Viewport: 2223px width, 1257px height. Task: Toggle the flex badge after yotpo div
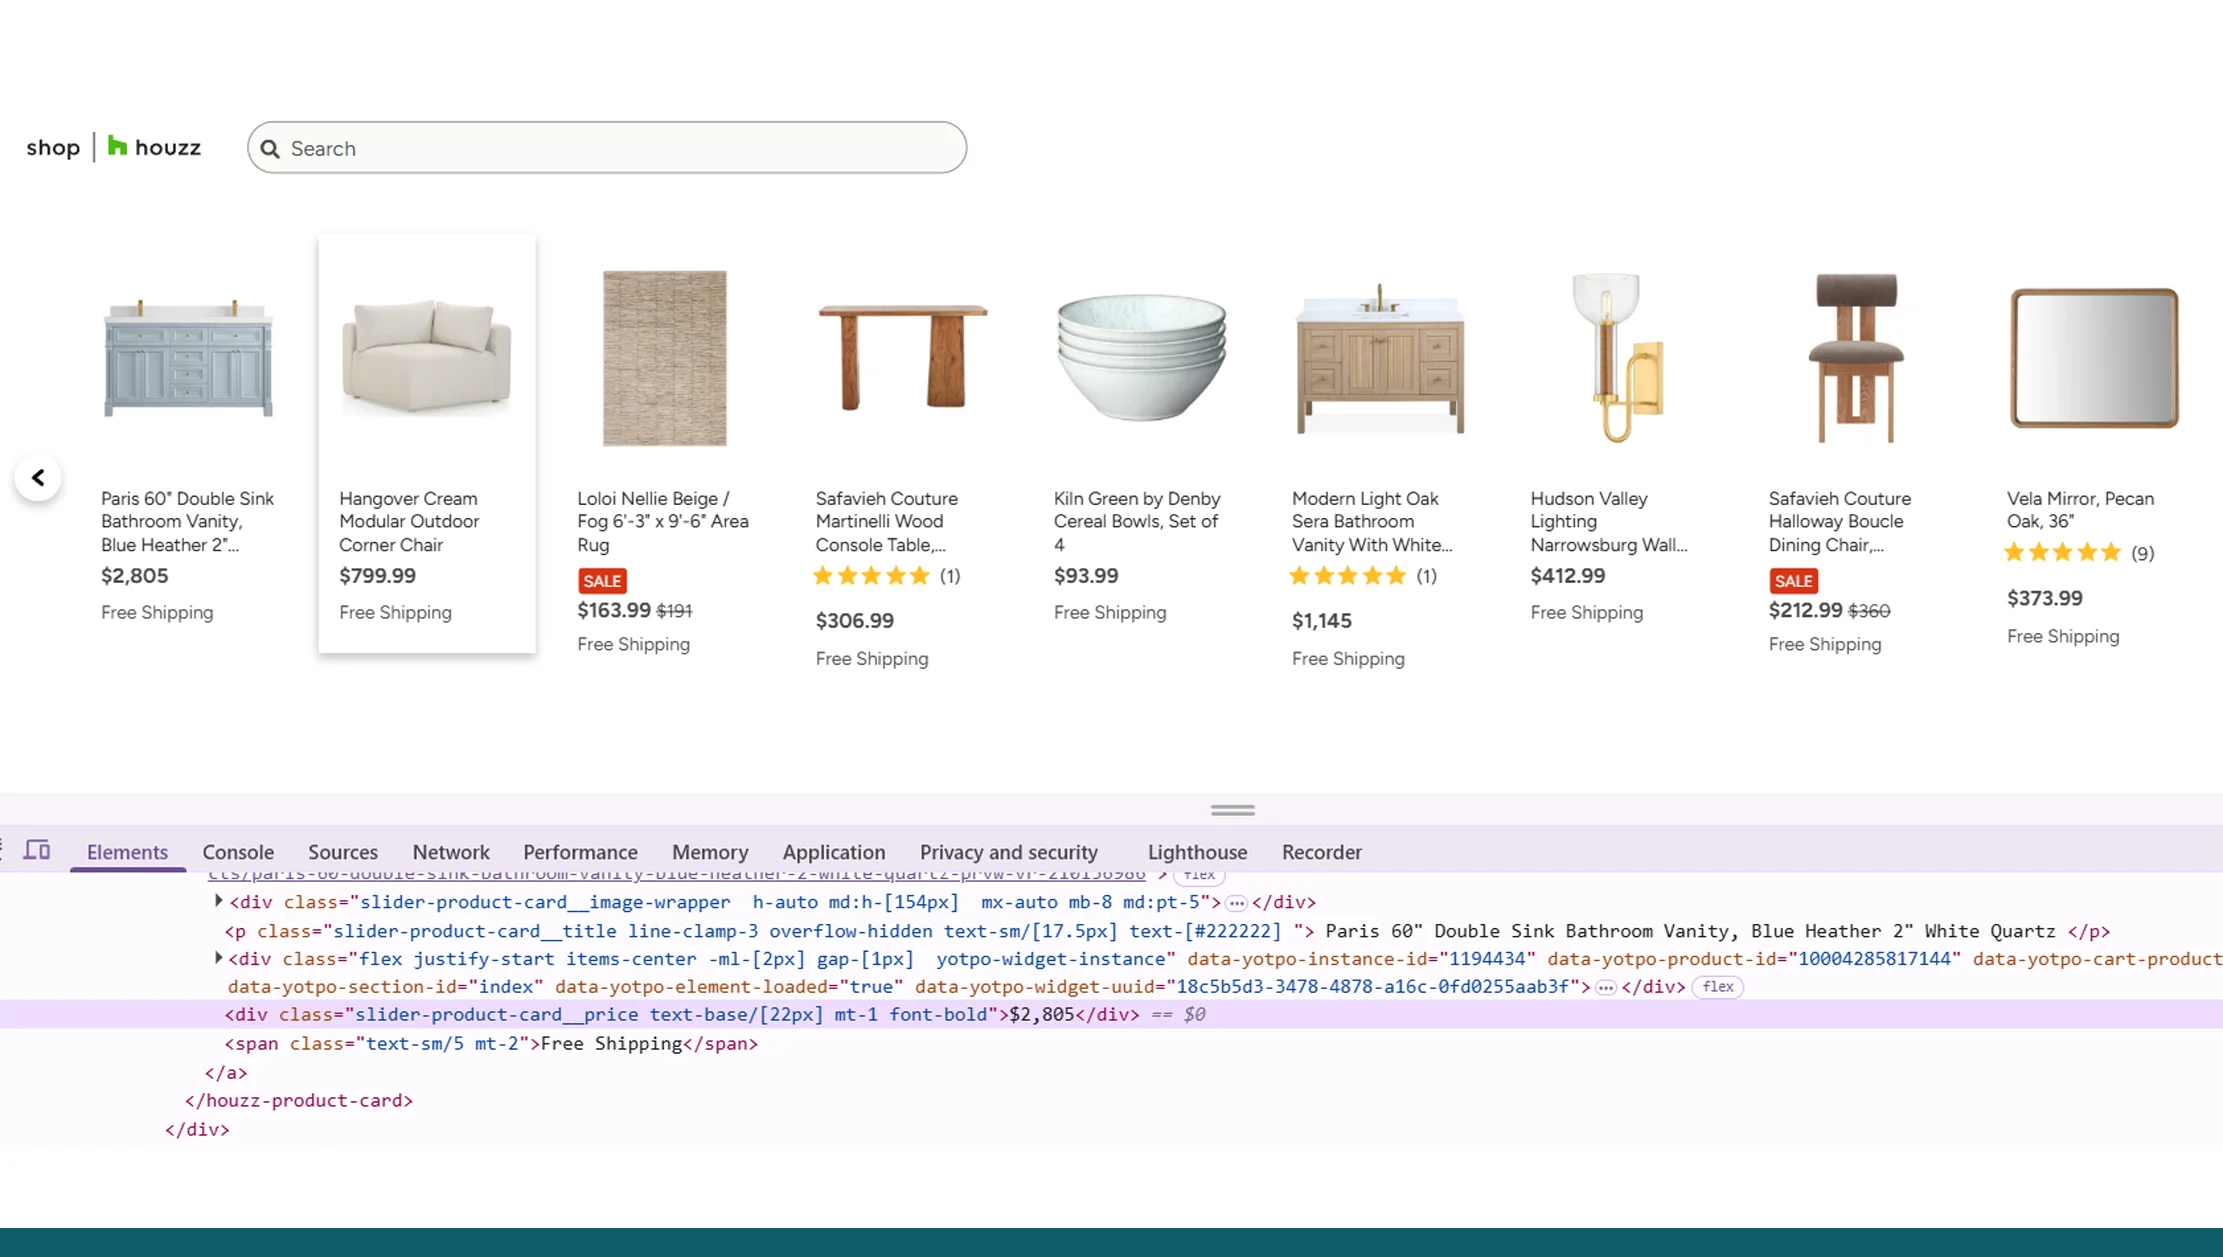[x=1717, y=987]
